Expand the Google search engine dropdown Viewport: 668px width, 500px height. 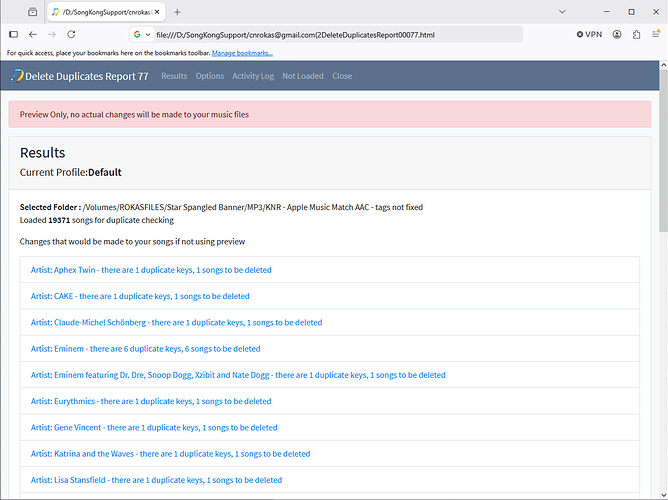click(x=142, y=34)
